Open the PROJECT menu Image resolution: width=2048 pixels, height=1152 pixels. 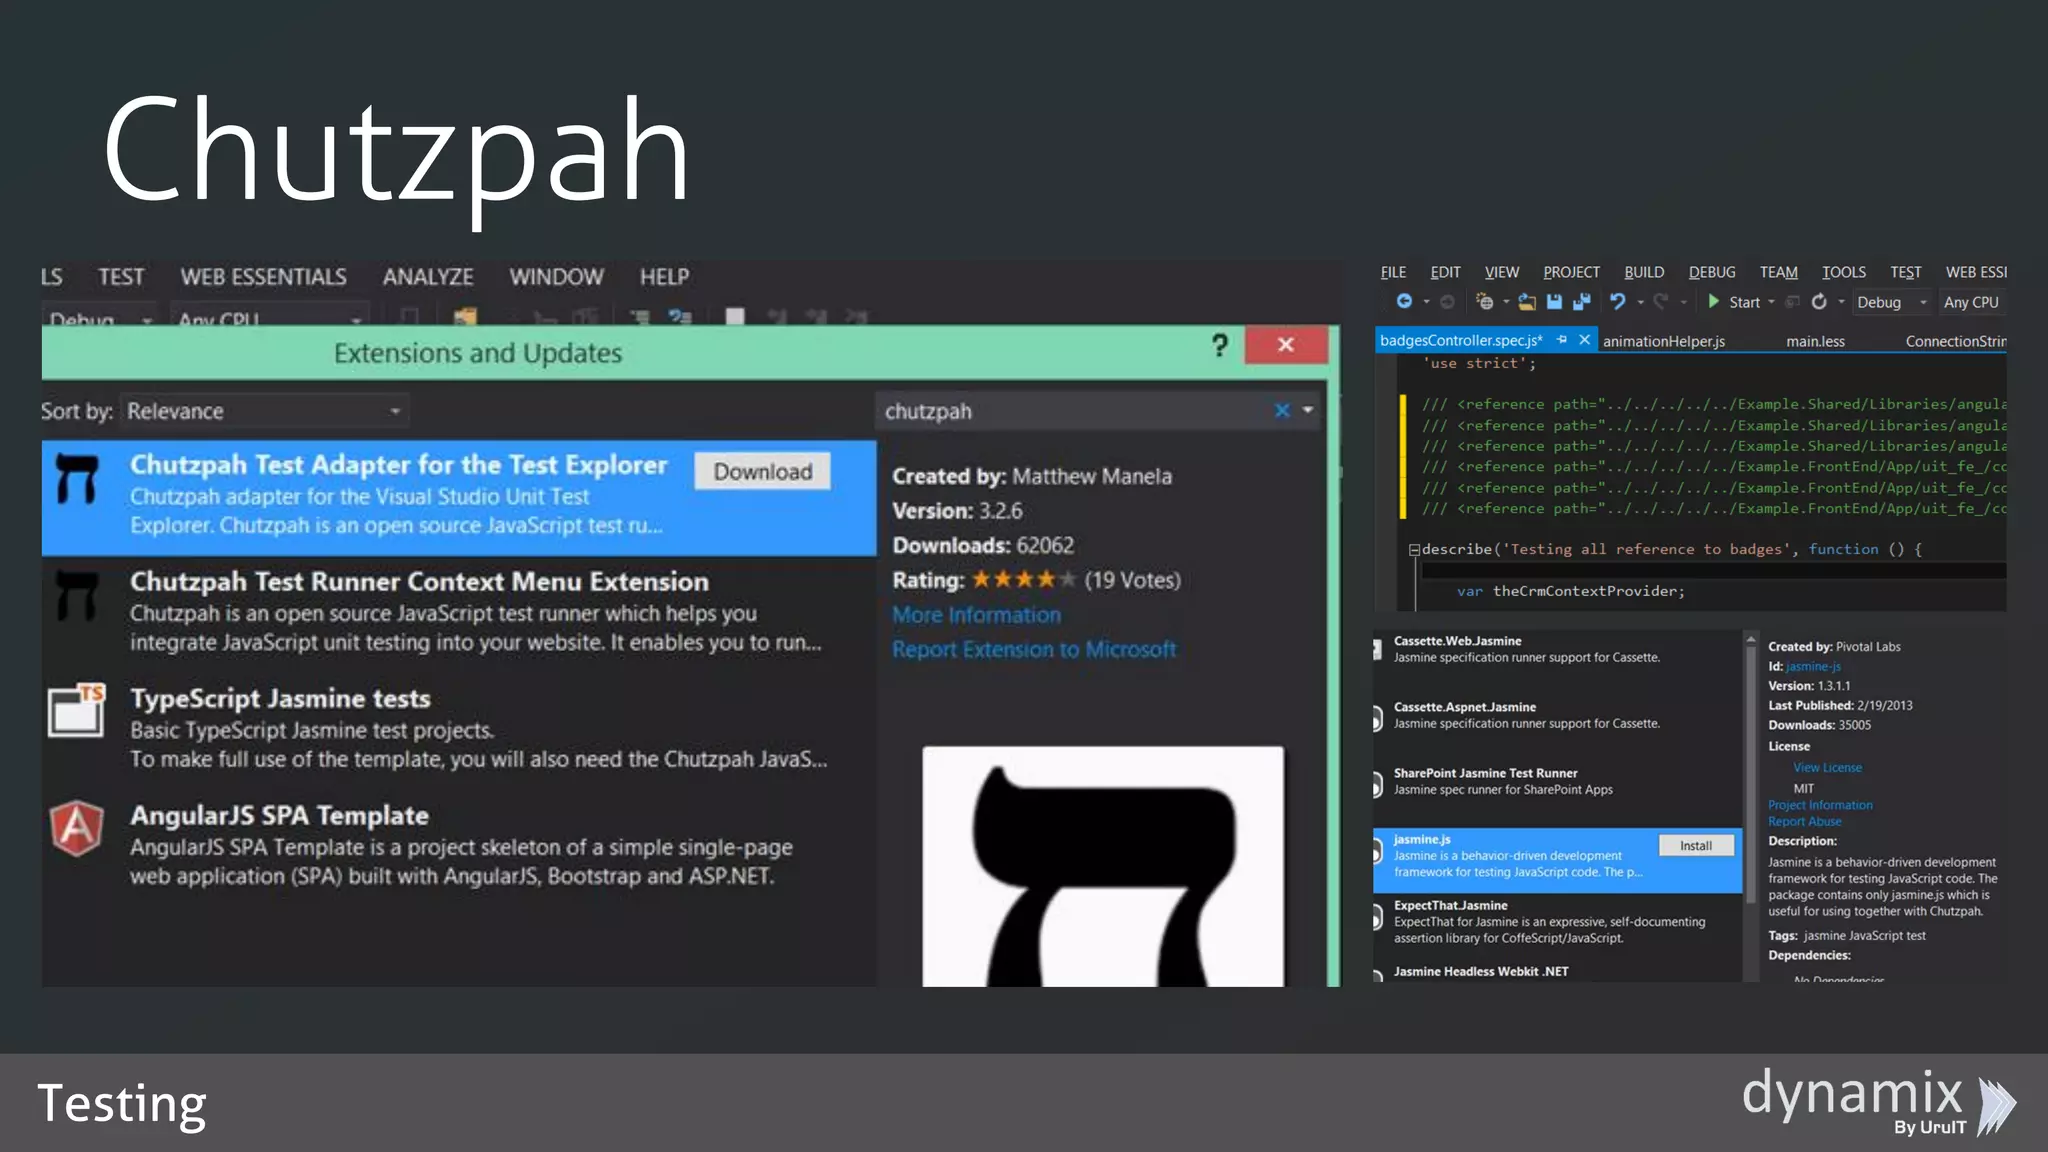[1571, 272]
